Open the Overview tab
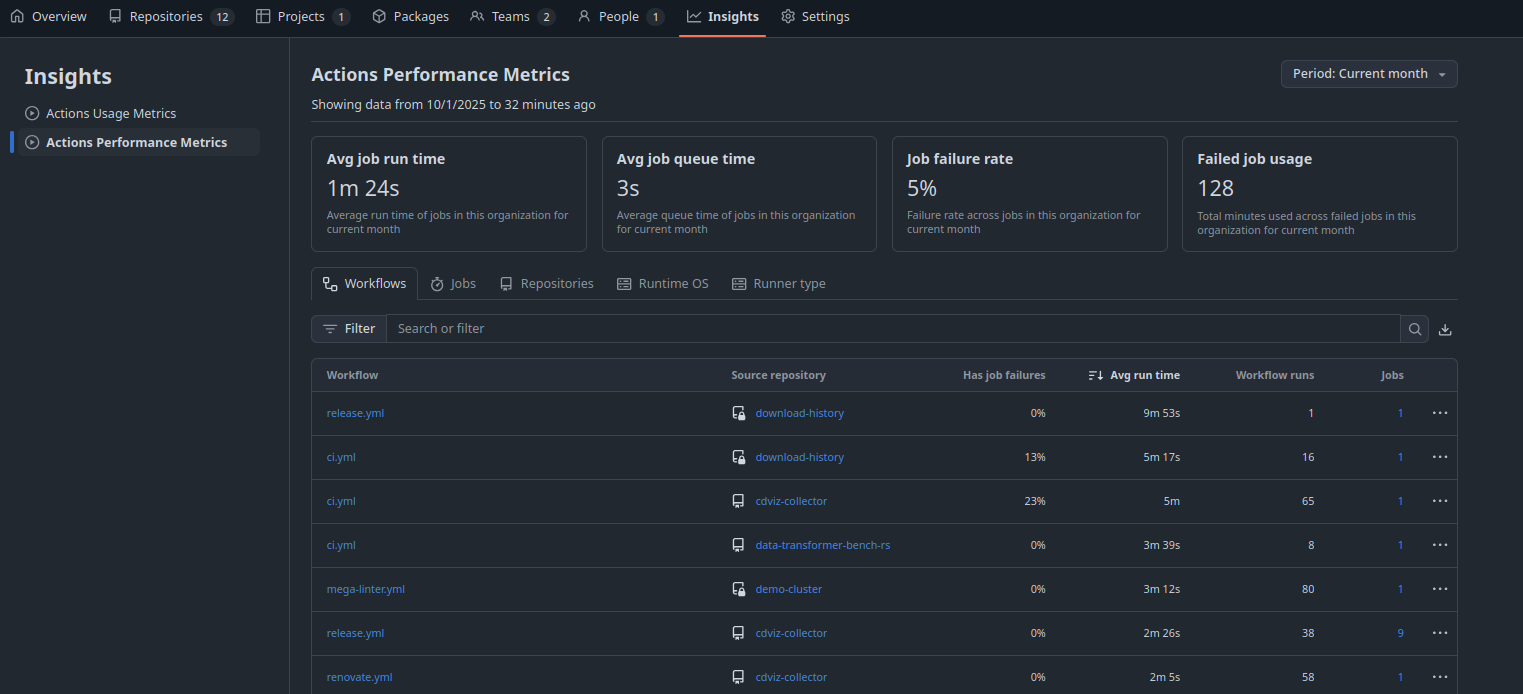The image size is (1523, 694). 48,17
